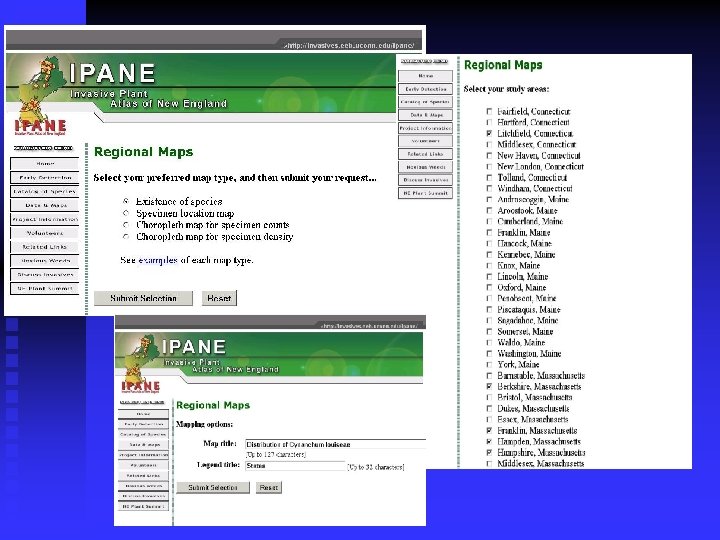720x540 pixels.
Task: Check the Hancock, Maine checkbox
Action: [489, 243]
